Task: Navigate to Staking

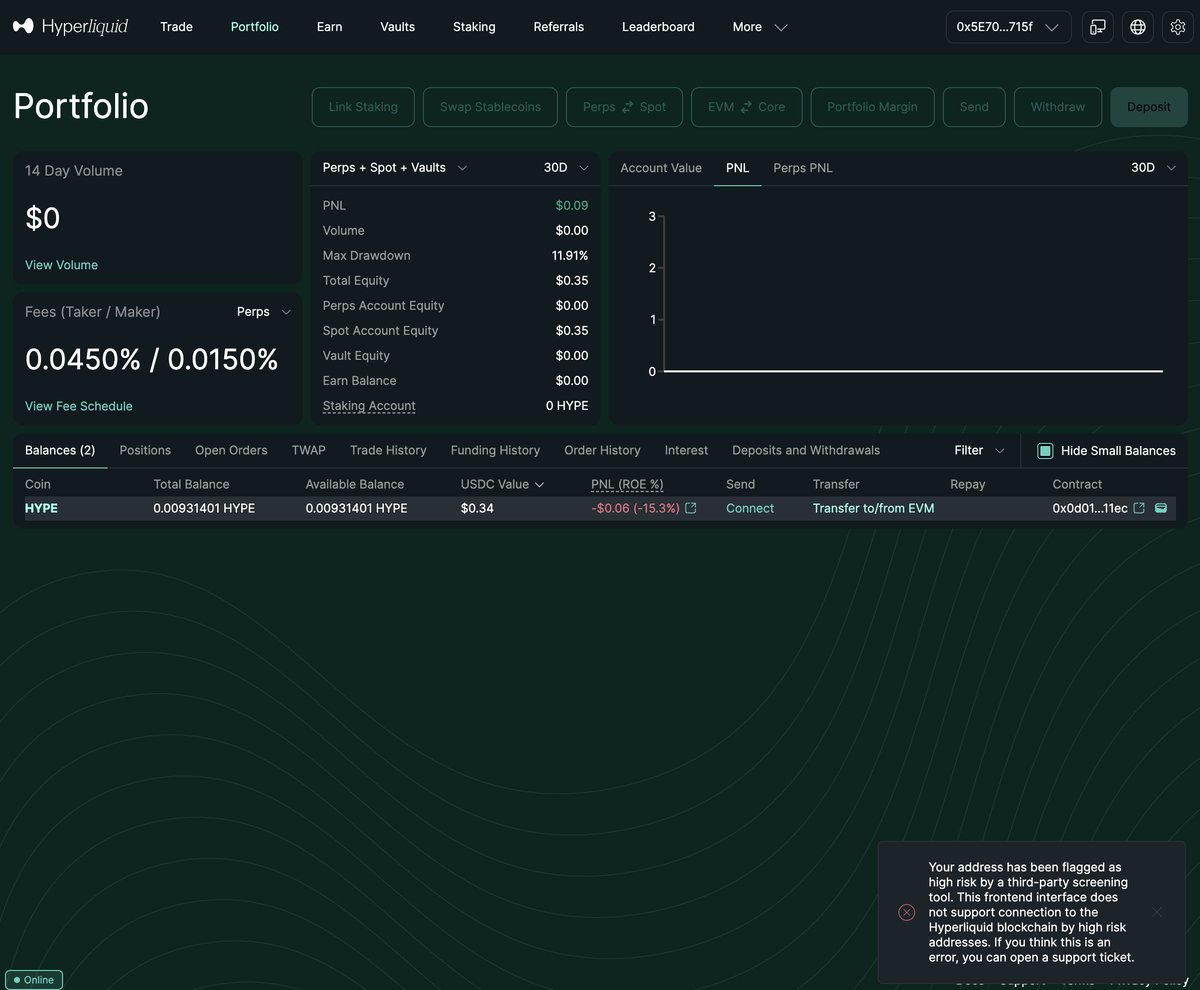Action: tap(474, 27)
